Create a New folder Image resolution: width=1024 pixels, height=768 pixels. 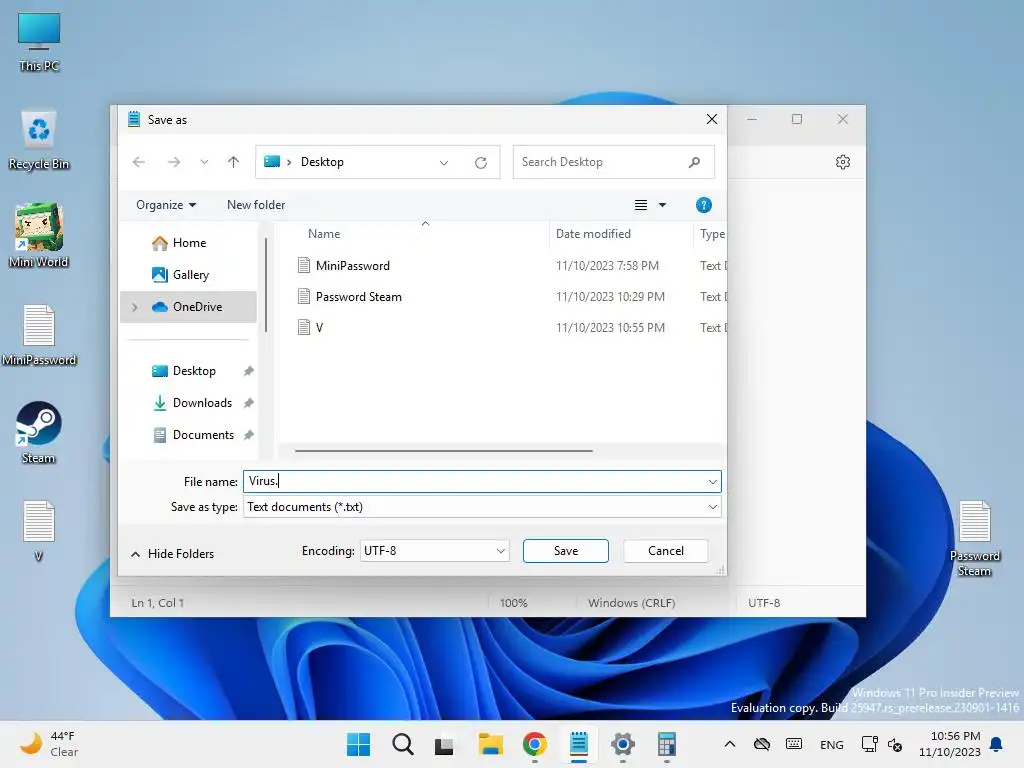pos(256,205)
